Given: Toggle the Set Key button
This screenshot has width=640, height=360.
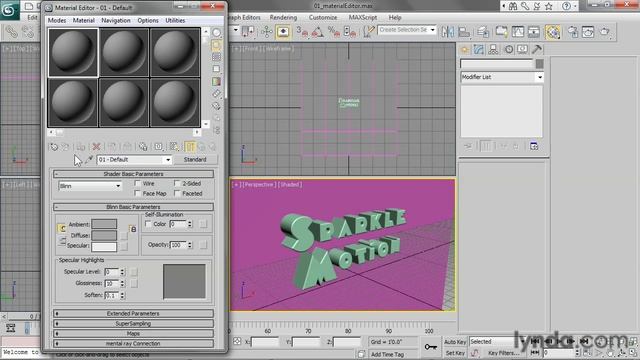Looking at the screenshot, I should point(455,353).
